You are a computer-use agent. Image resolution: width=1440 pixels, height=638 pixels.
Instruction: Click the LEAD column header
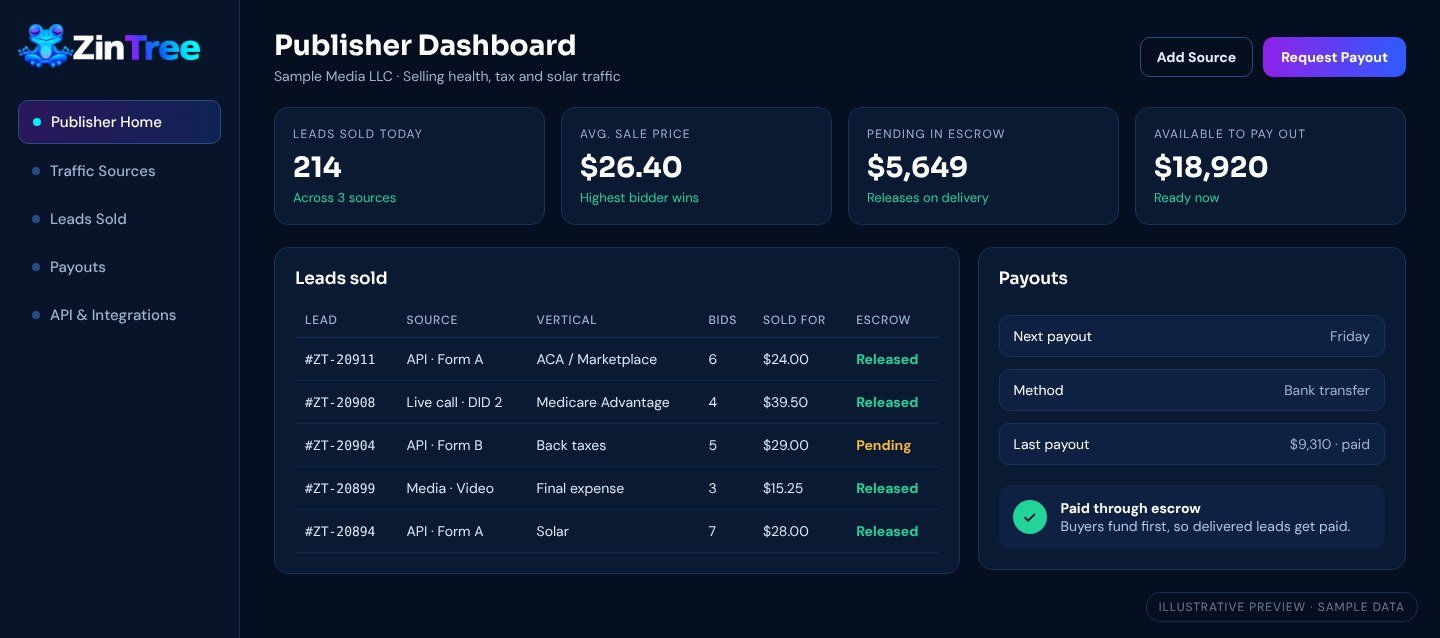321,320
